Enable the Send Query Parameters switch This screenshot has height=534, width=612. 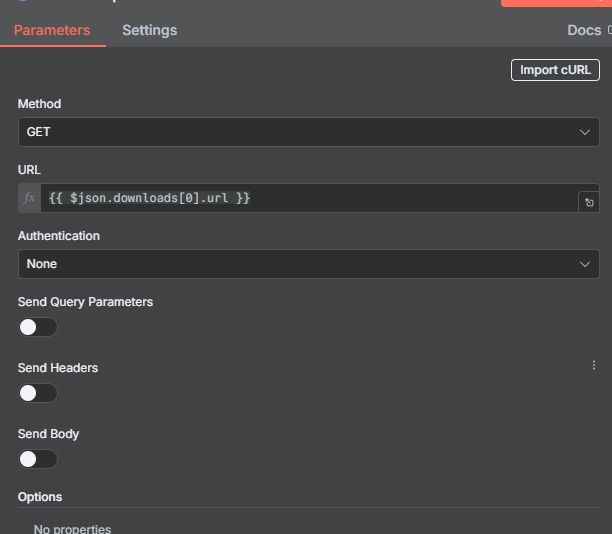pos(38,327)
